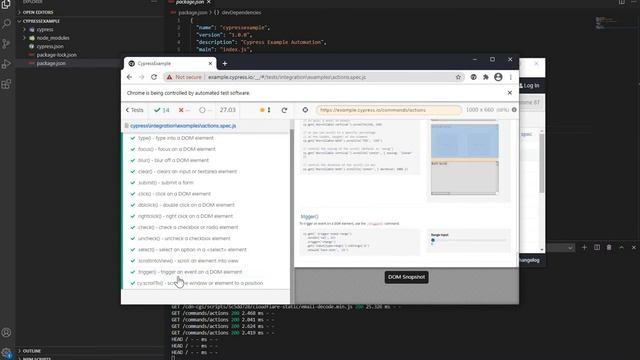Open Source Control view in activity bar
The image size is (640, 360).
click(x=6, y=44)
